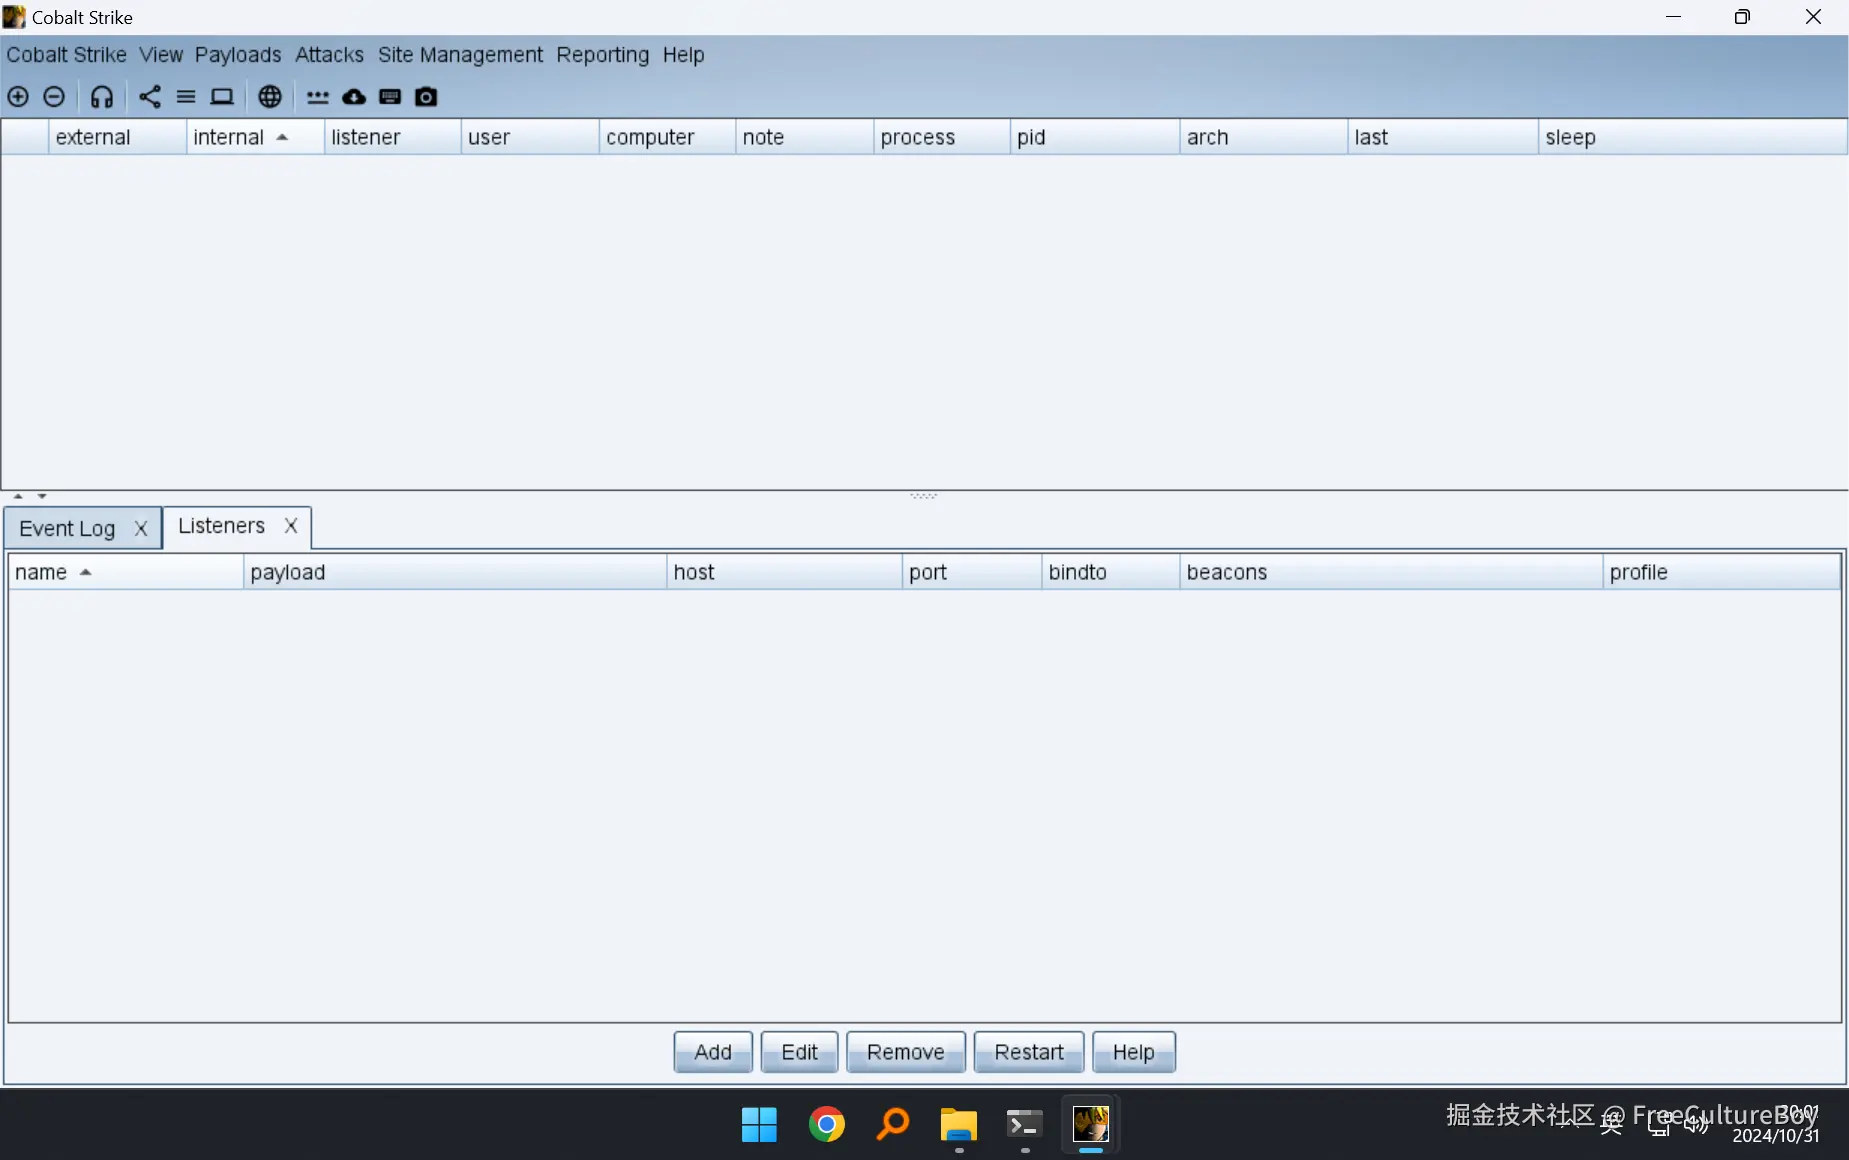Click the Connect to team server plus icon
The width and height of the screenshot is (1849, 1160).
[x=18, y=97]
